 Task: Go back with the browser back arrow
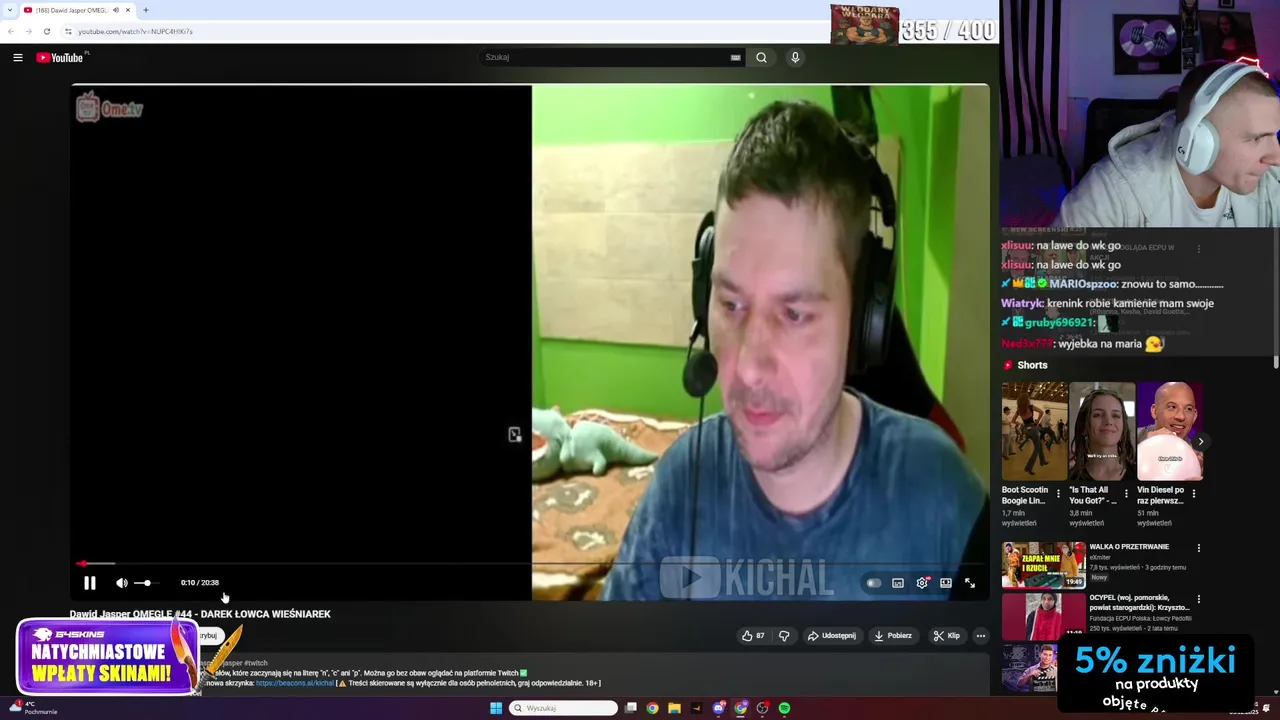tap(11, 31)
